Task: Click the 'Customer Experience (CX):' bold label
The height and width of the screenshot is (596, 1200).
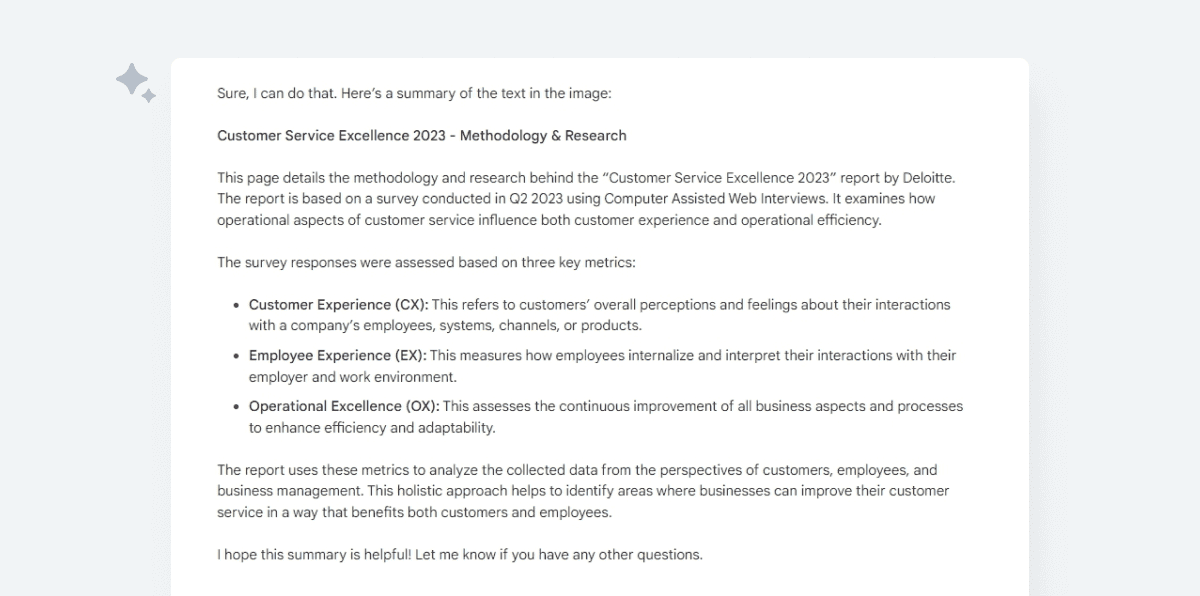Action: pos(338,304)
